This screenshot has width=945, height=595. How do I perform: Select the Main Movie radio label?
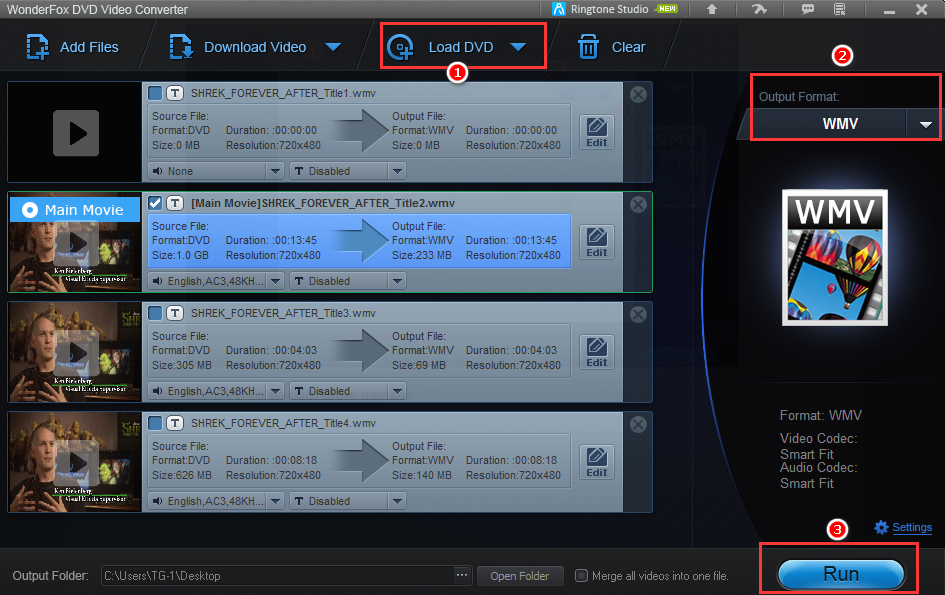pos(75,210)
